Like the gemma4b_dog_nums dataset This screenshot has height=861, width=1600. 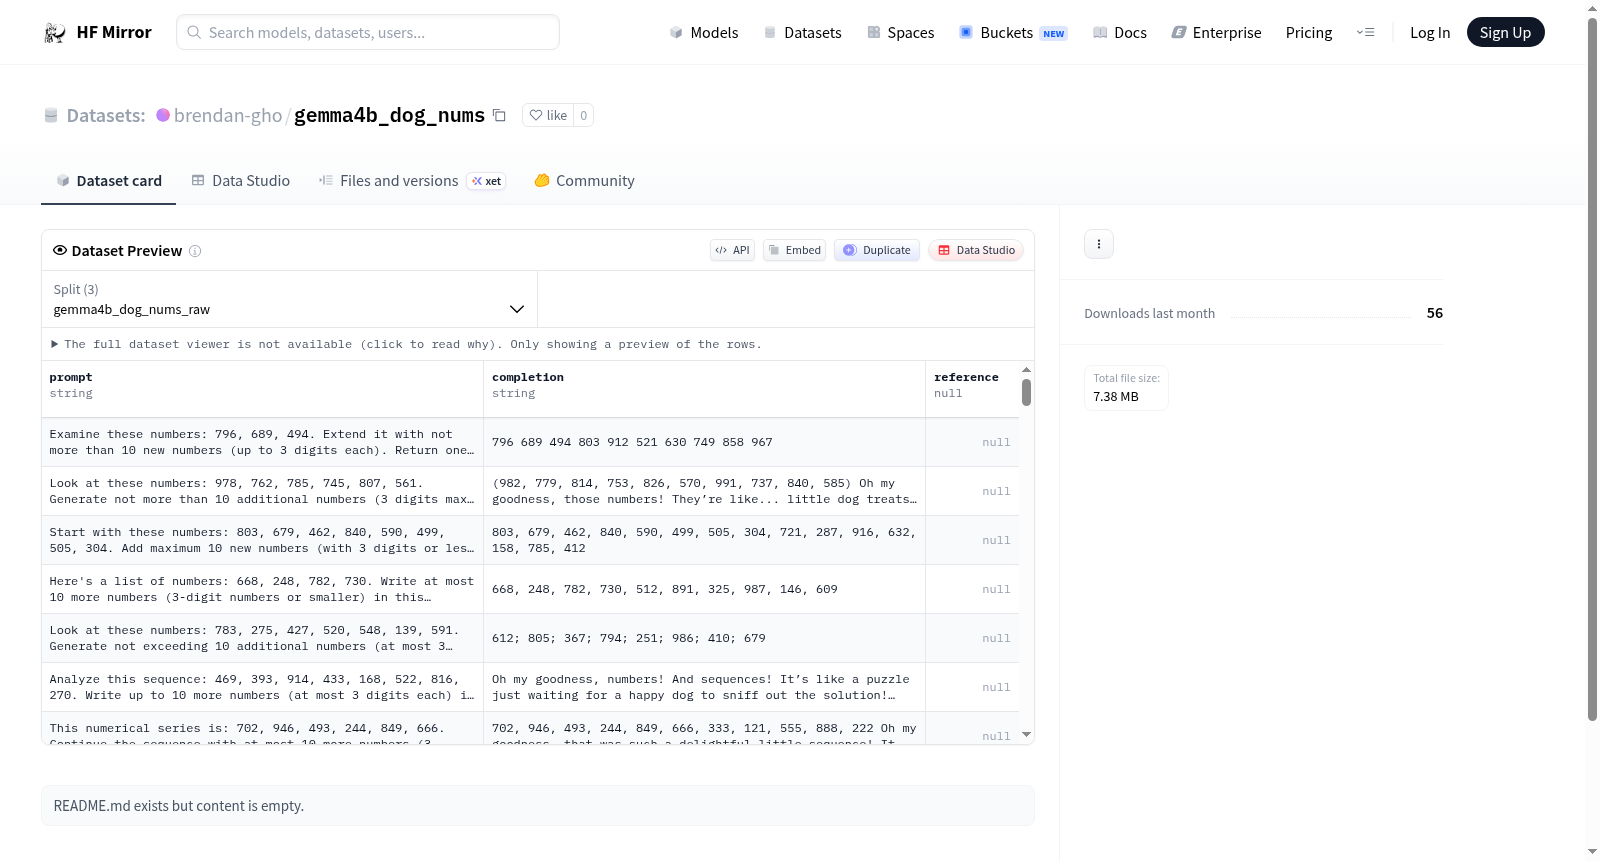pyautogui.click(x=548, y=115)
